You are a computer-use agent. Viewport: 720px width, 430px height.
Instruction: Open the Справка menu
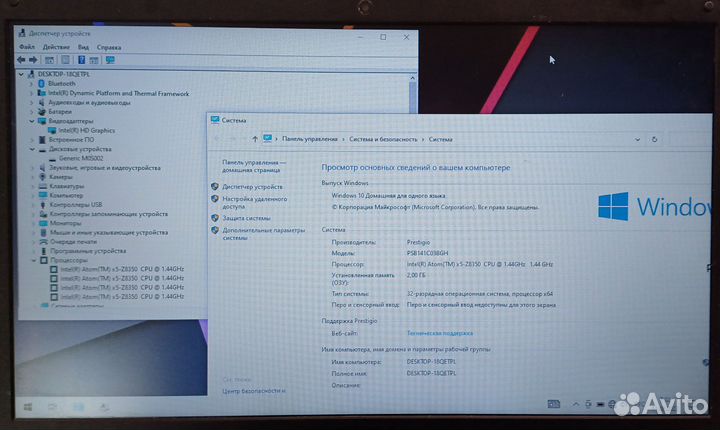[110, 47]
